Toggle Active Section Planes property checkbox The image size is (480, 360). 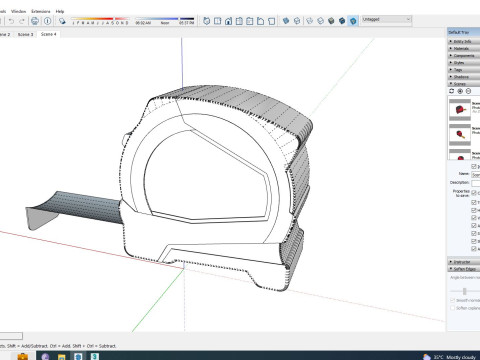click(474, 226)
